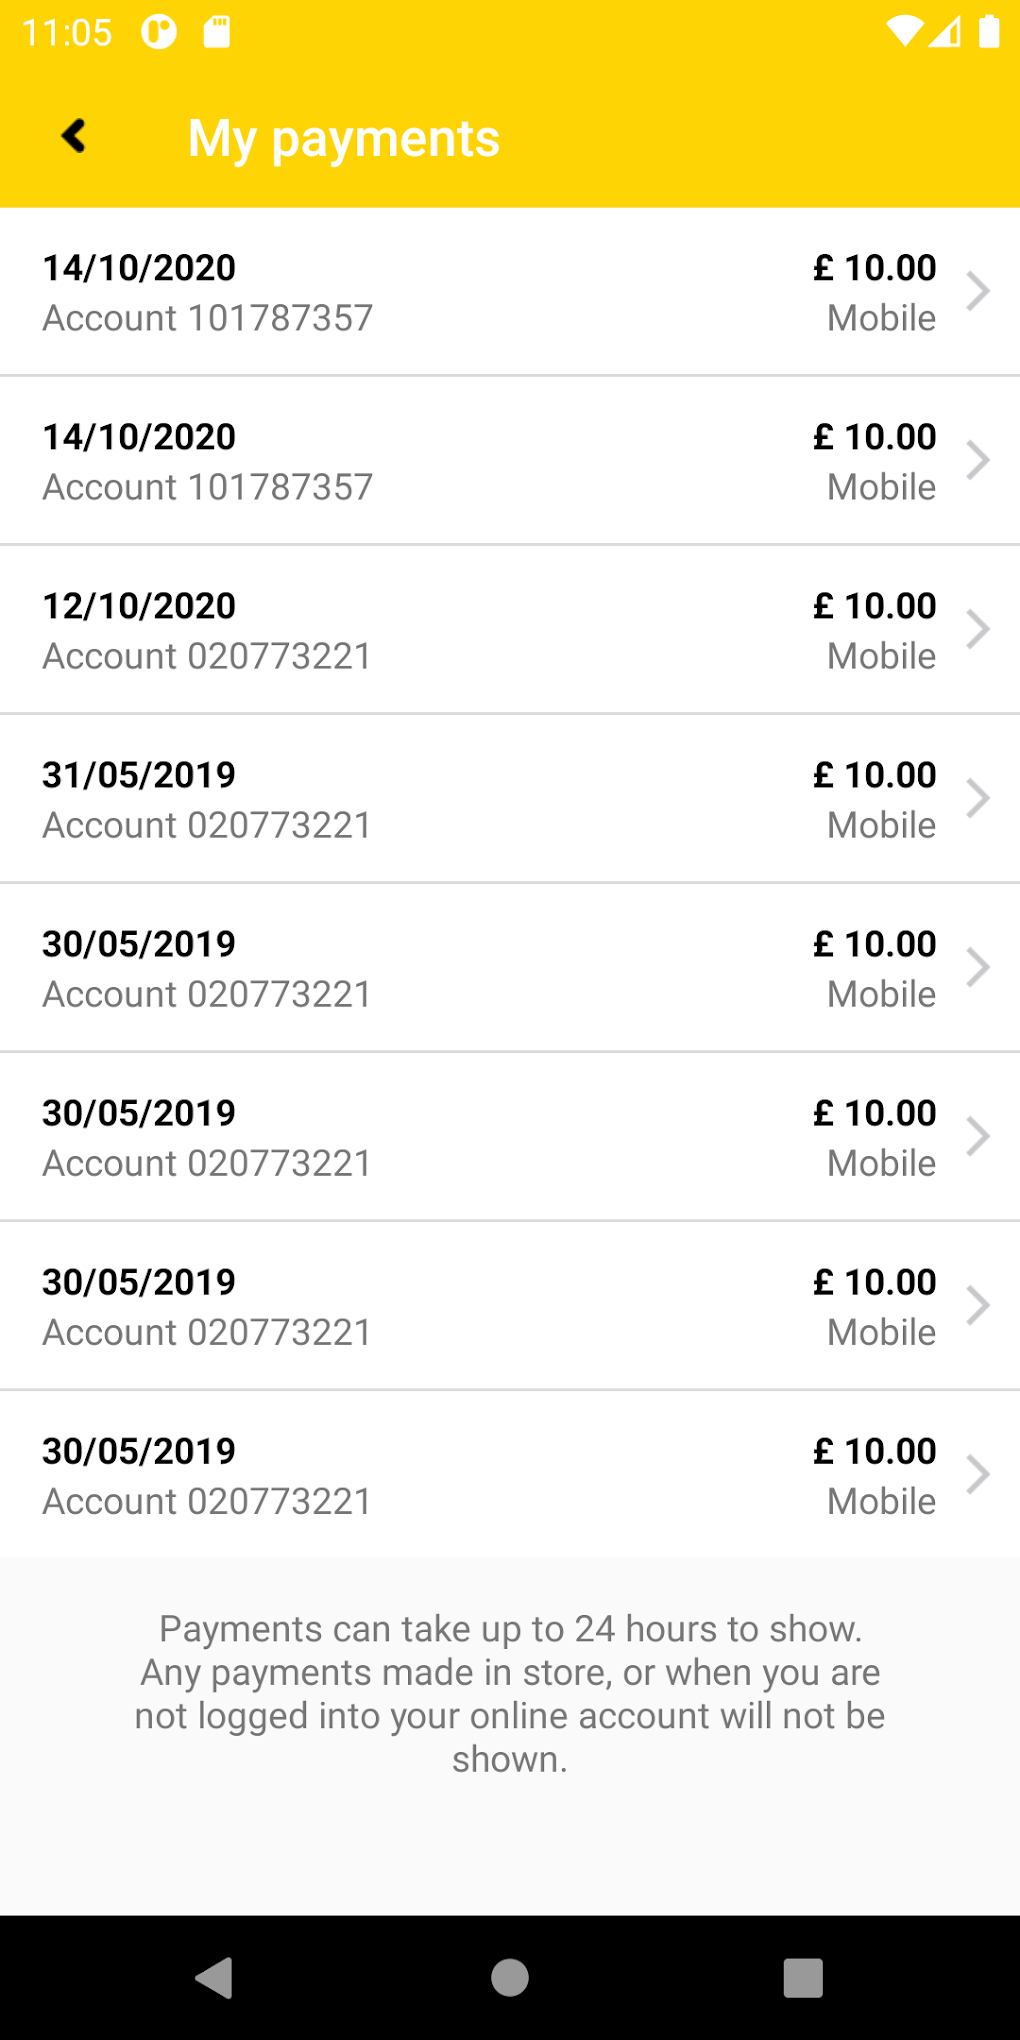This screenshot has height=2040, width=1020.
Task: Tap the £ 10.00 amount for 31/05/2019
Action: coord(875,775)
